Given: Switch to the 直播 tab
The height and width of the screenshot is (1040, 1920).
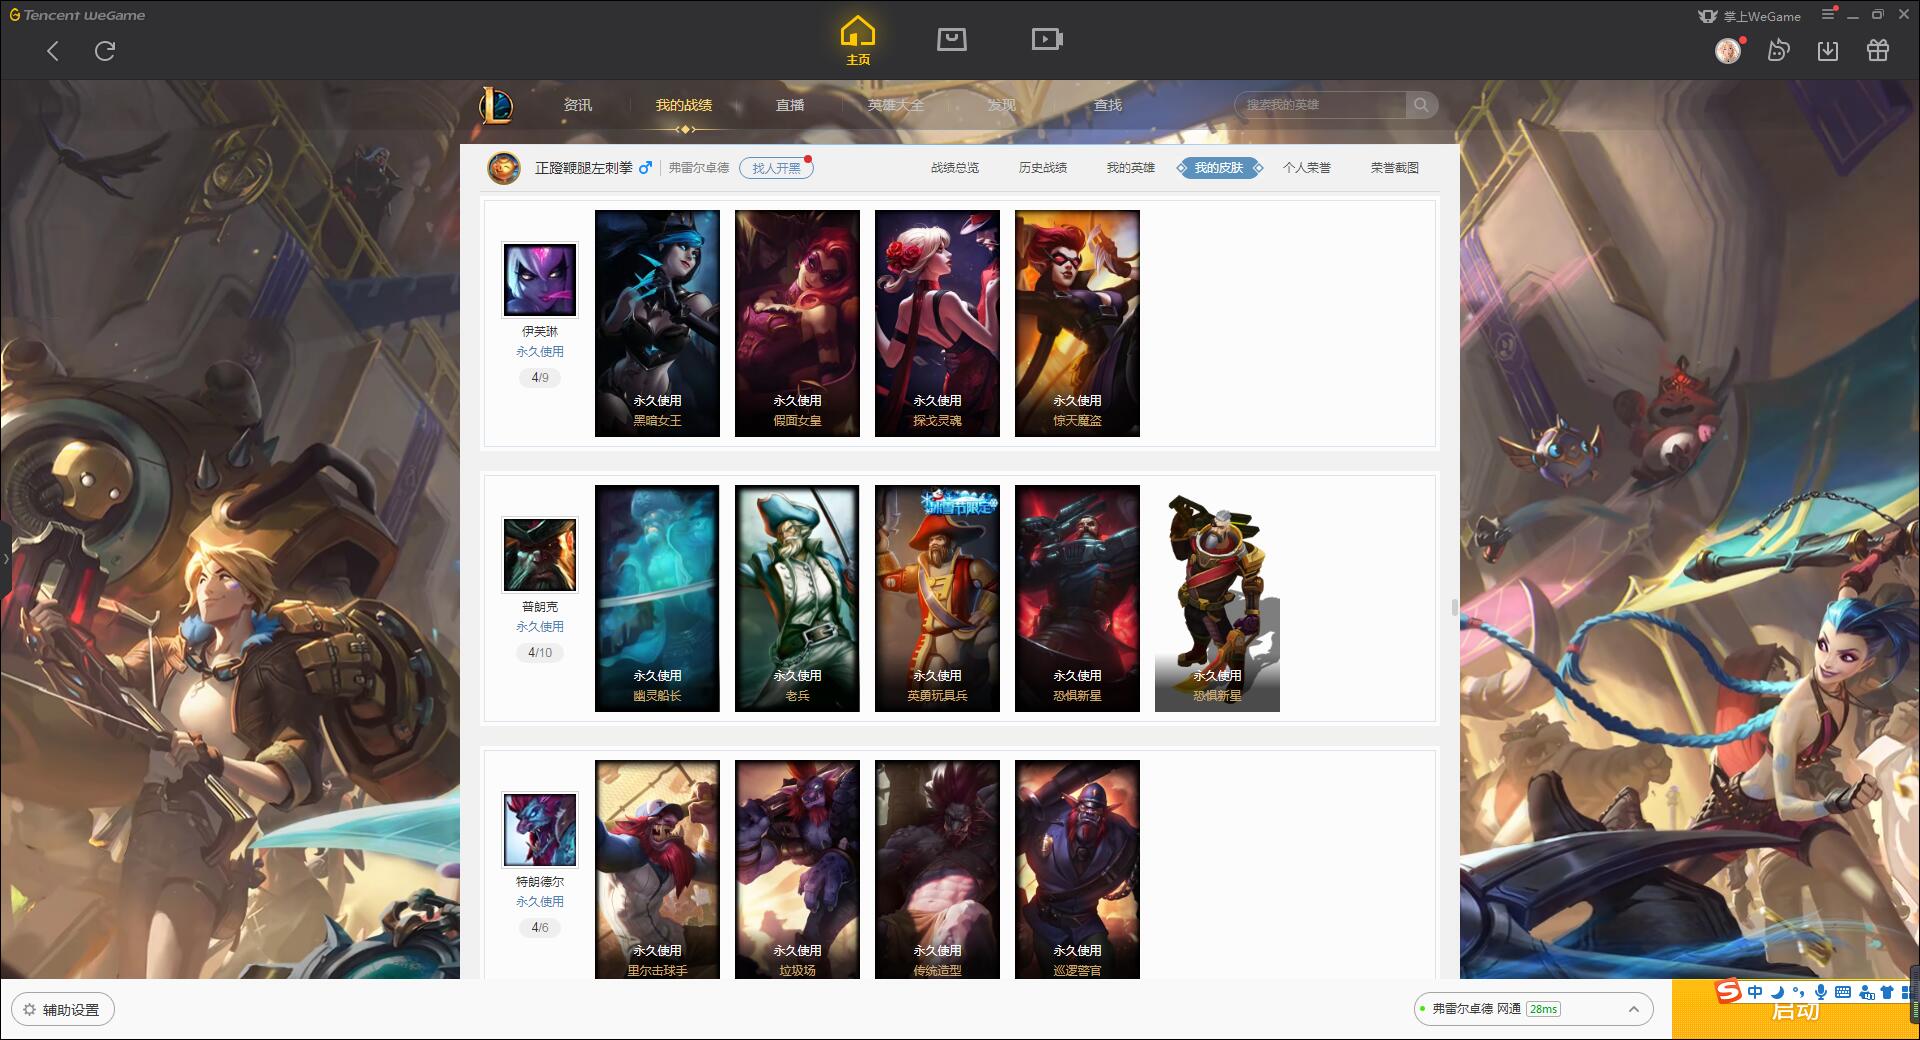Looking at the screenshot, I should pyautogui.click(x=790, y=105).
